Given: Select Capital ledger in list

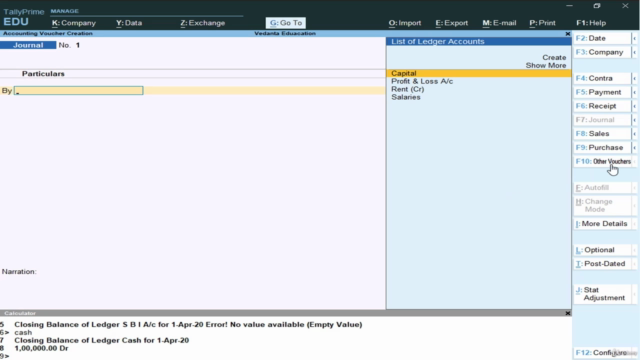Looking at the screenshot, I should (478, 73).
